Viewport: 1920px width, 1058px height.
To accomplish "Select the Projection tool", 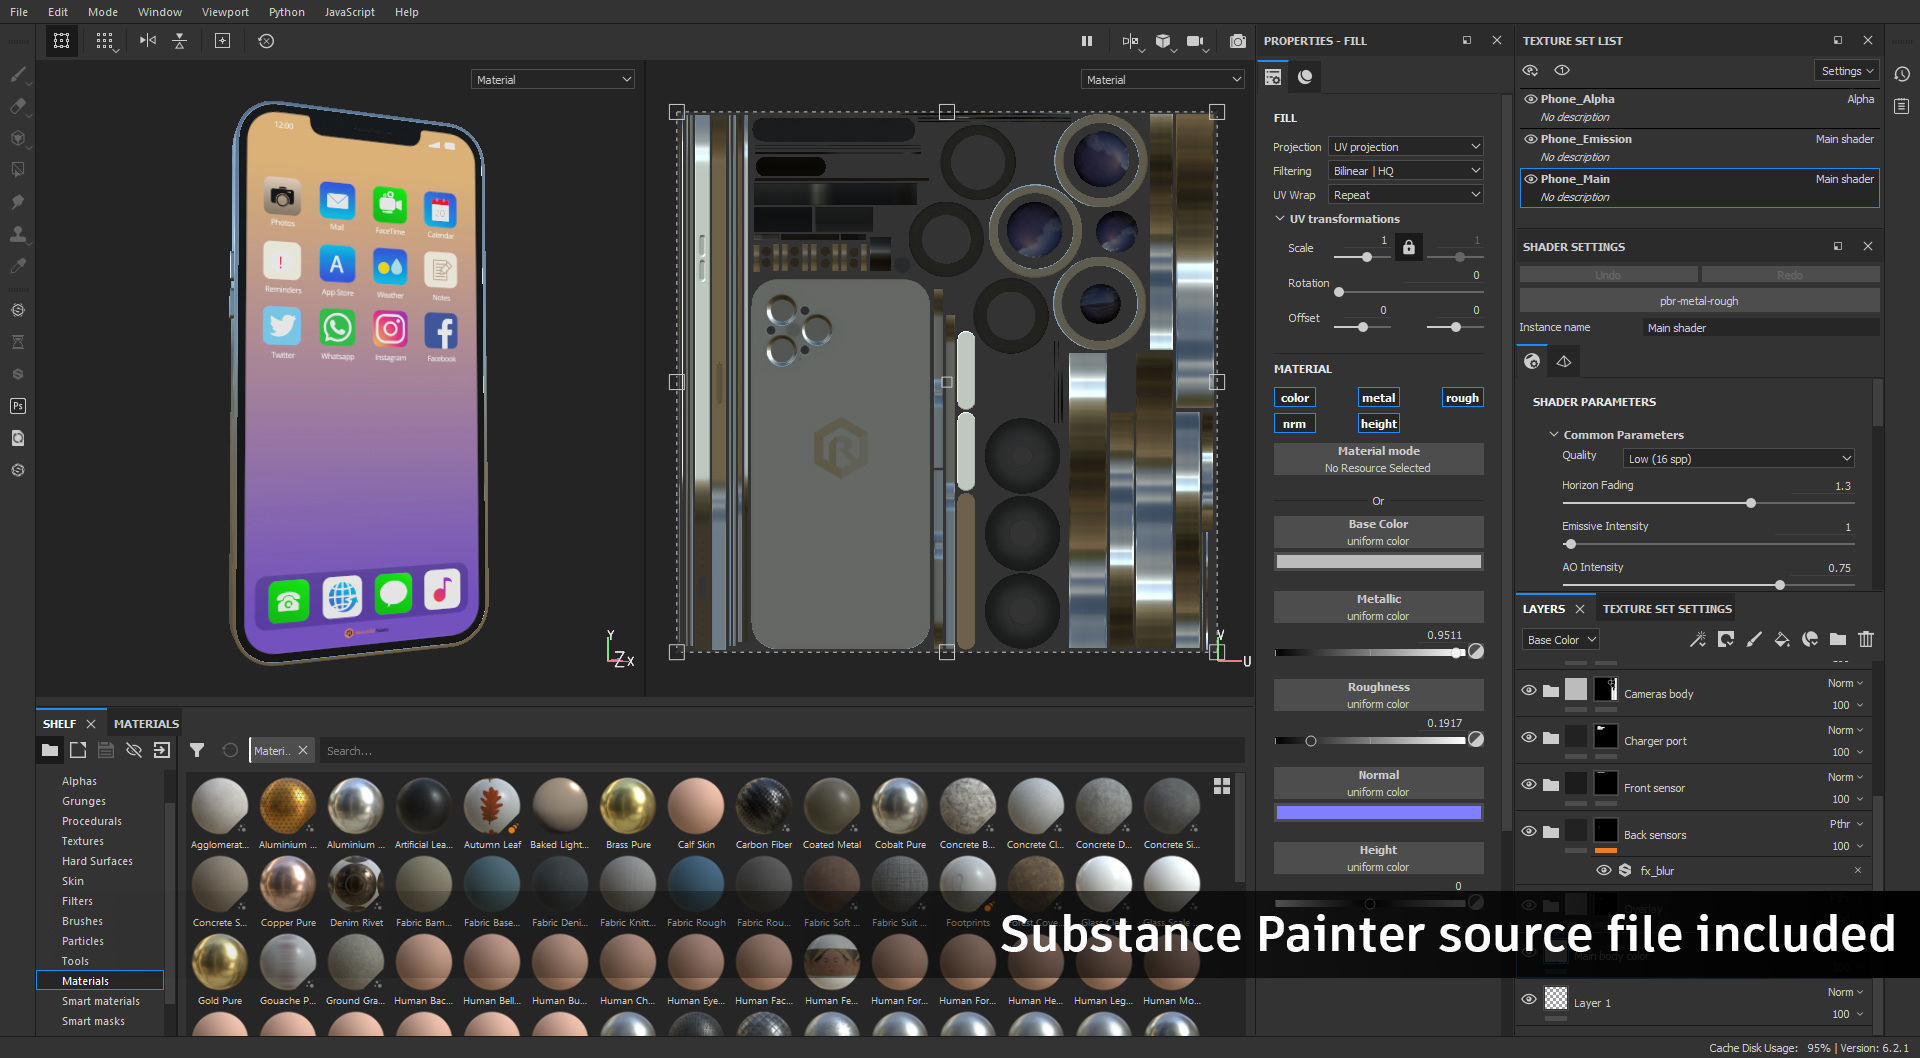I will 18,138.
